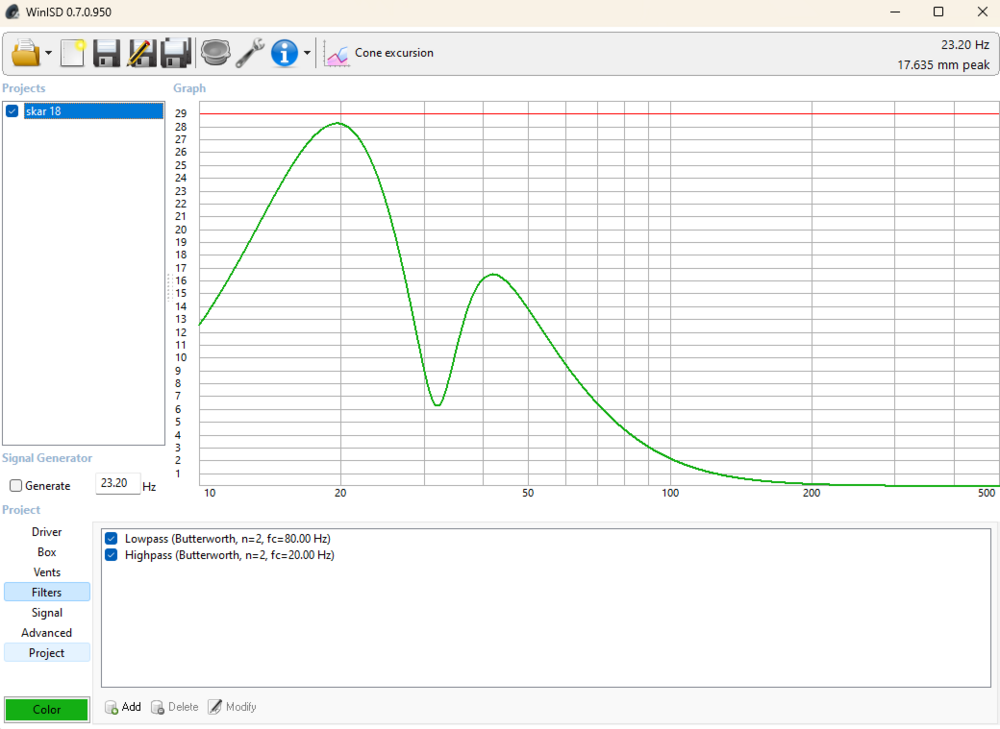Switch to the Signal tab
The image size is (1000, 729).
[x=47, y=613]
